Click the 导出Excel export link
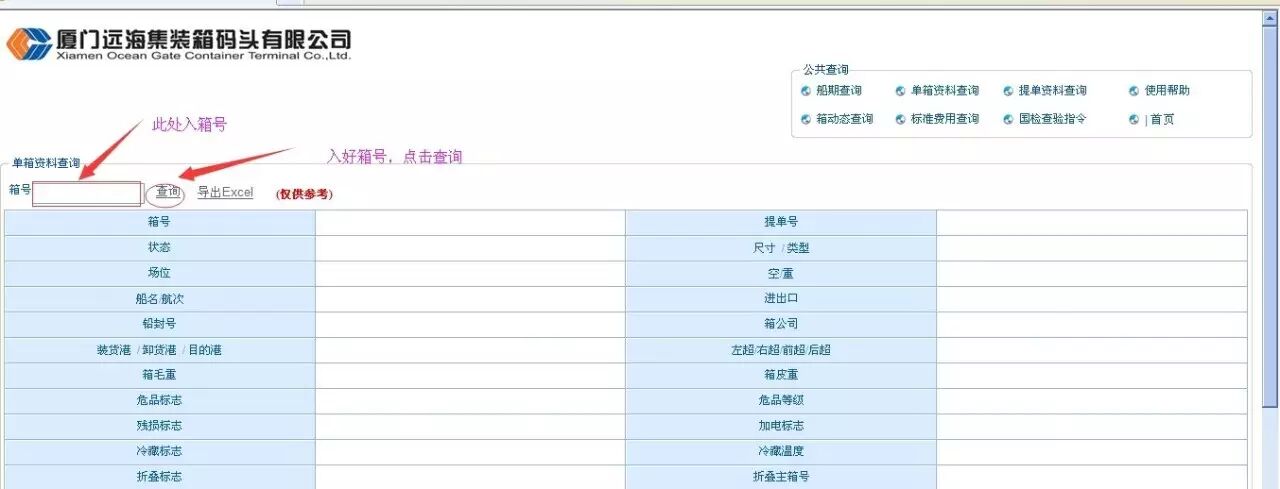1280x489 pixels. (x=225, y=192)
